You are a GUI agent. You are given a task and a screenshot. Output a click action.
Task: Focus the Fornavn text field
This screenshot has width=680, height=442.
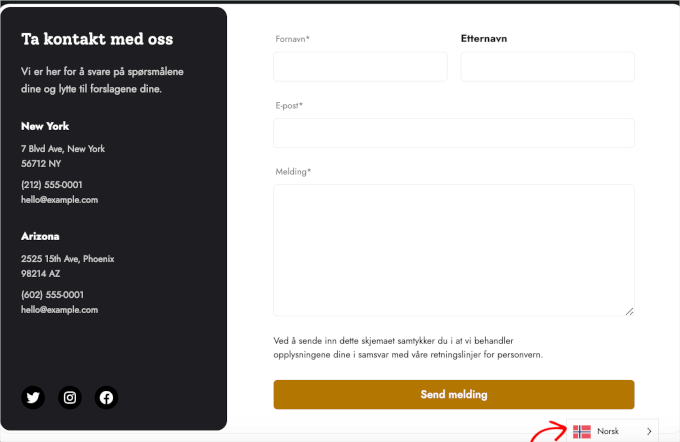[360, 67]
